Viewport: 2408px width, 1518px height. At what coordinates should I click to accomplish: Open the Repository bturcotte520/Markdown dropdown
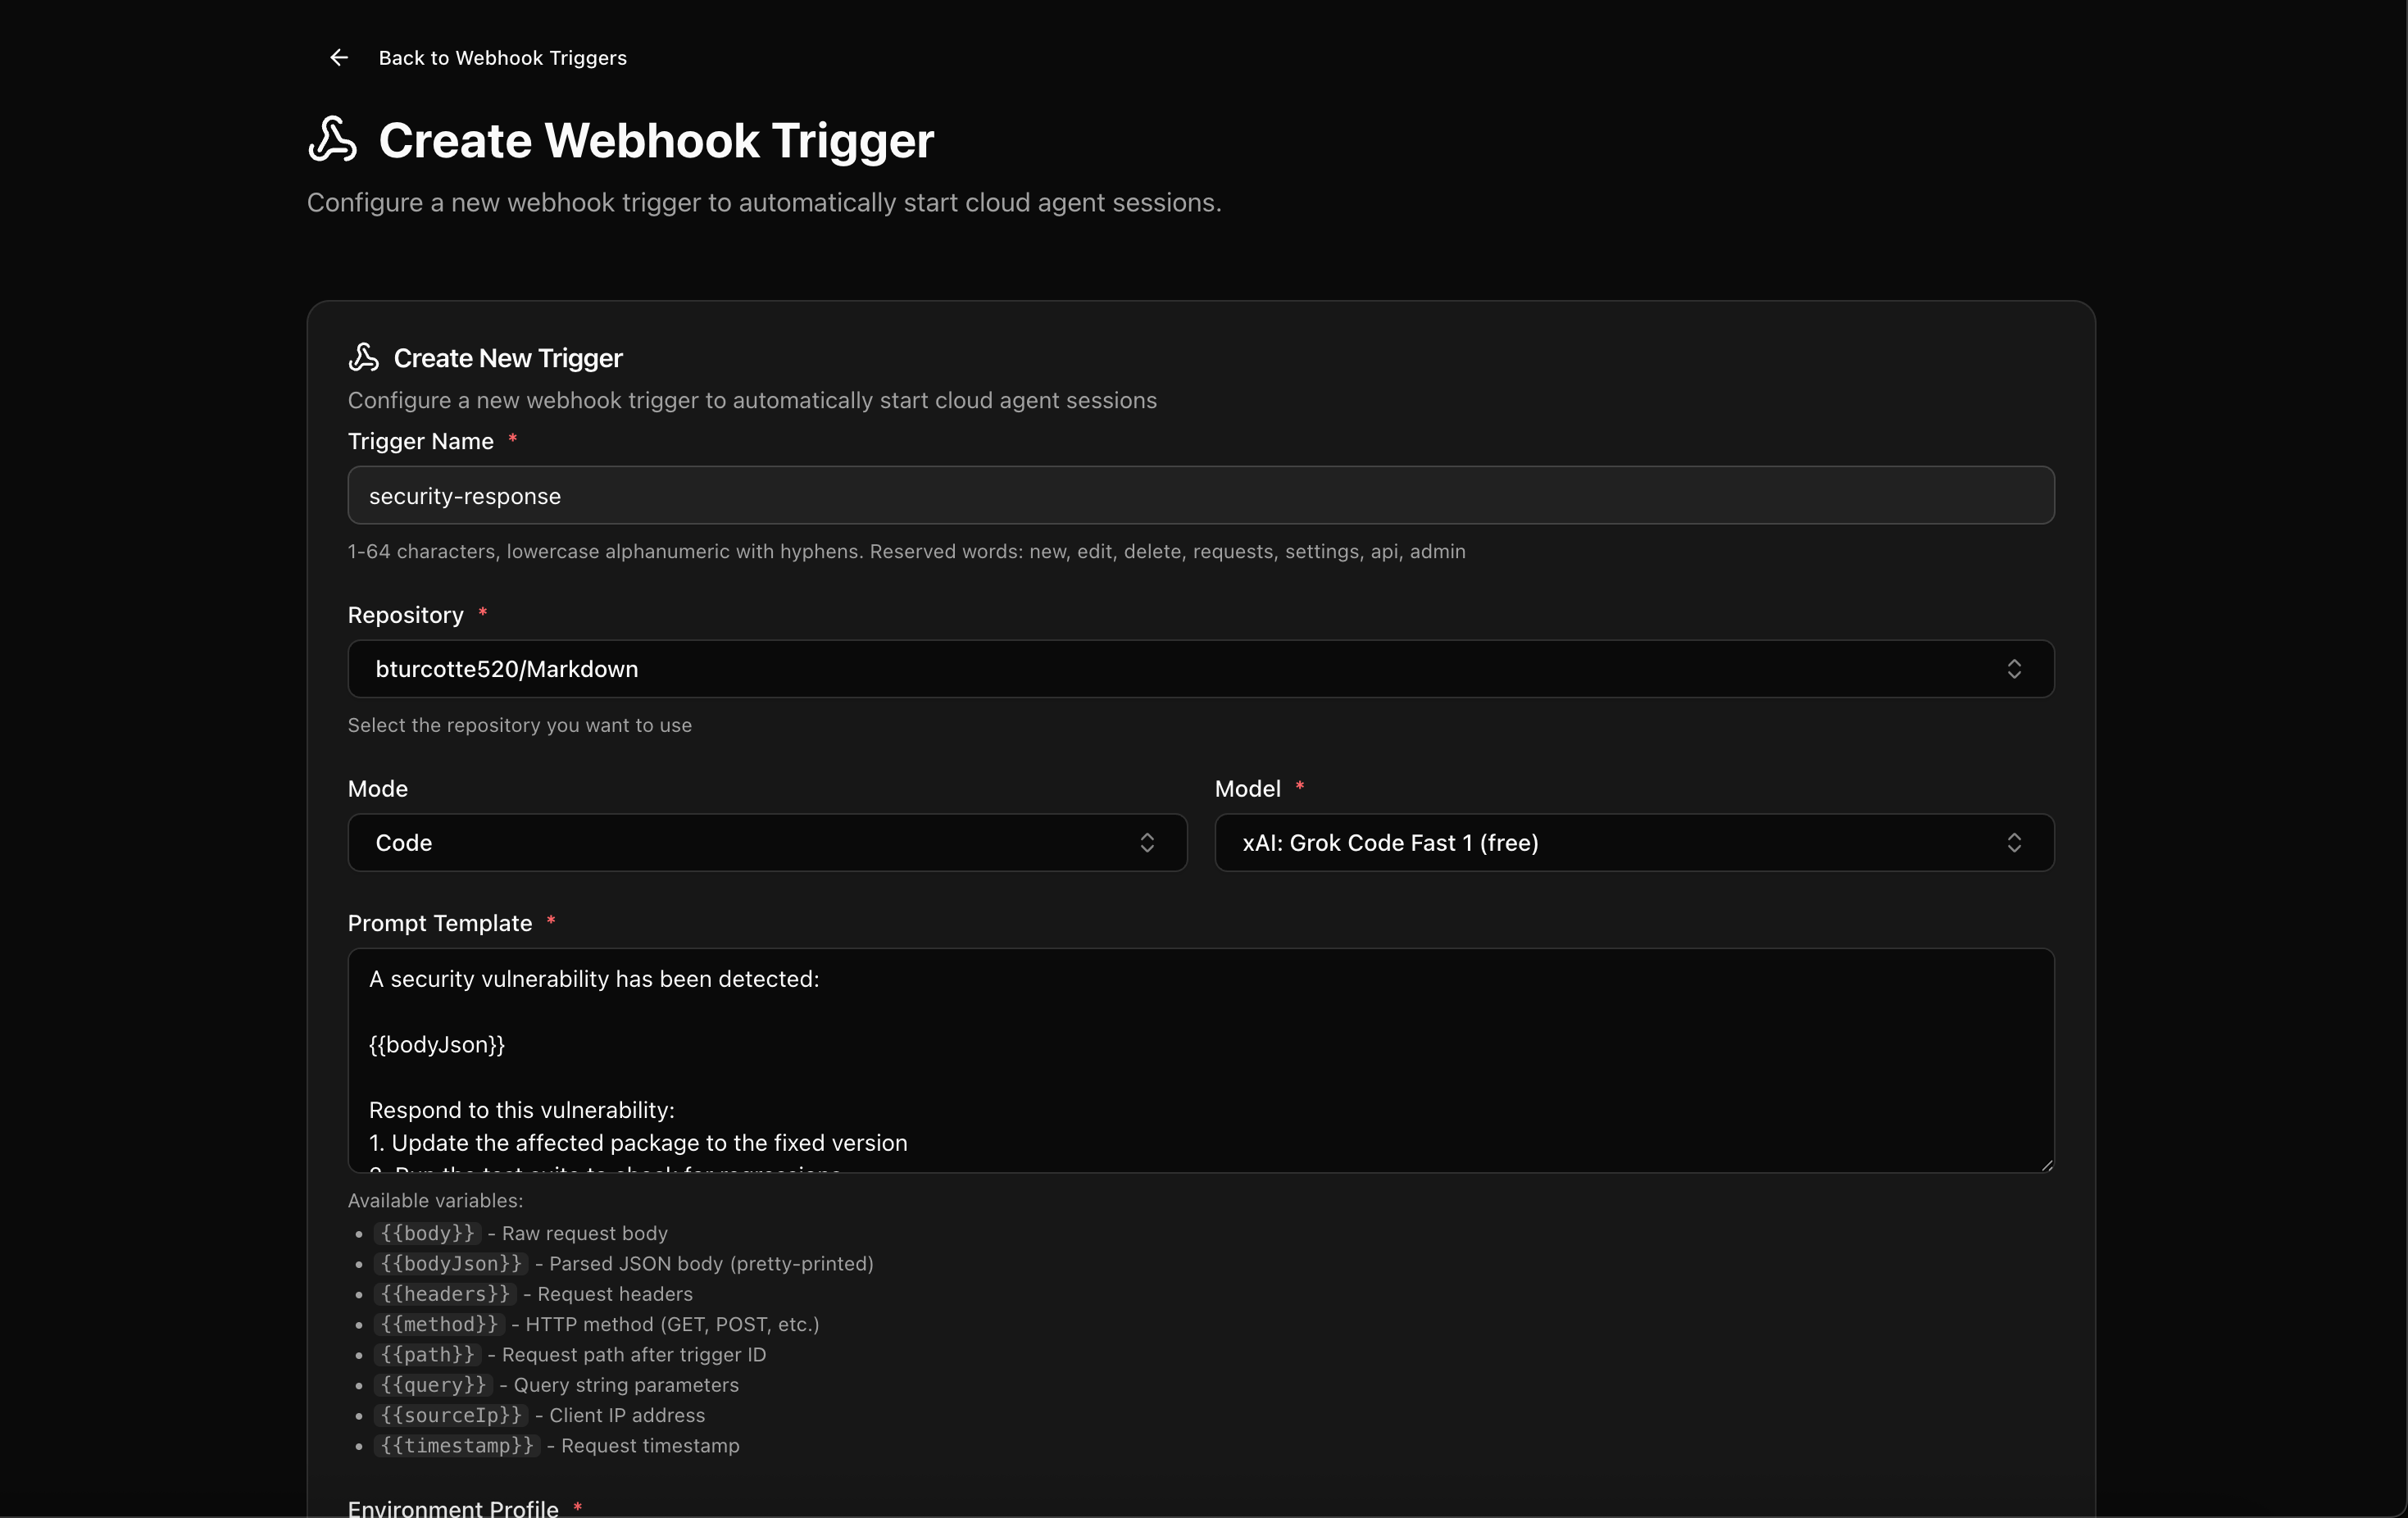(x=1201, y=669)
